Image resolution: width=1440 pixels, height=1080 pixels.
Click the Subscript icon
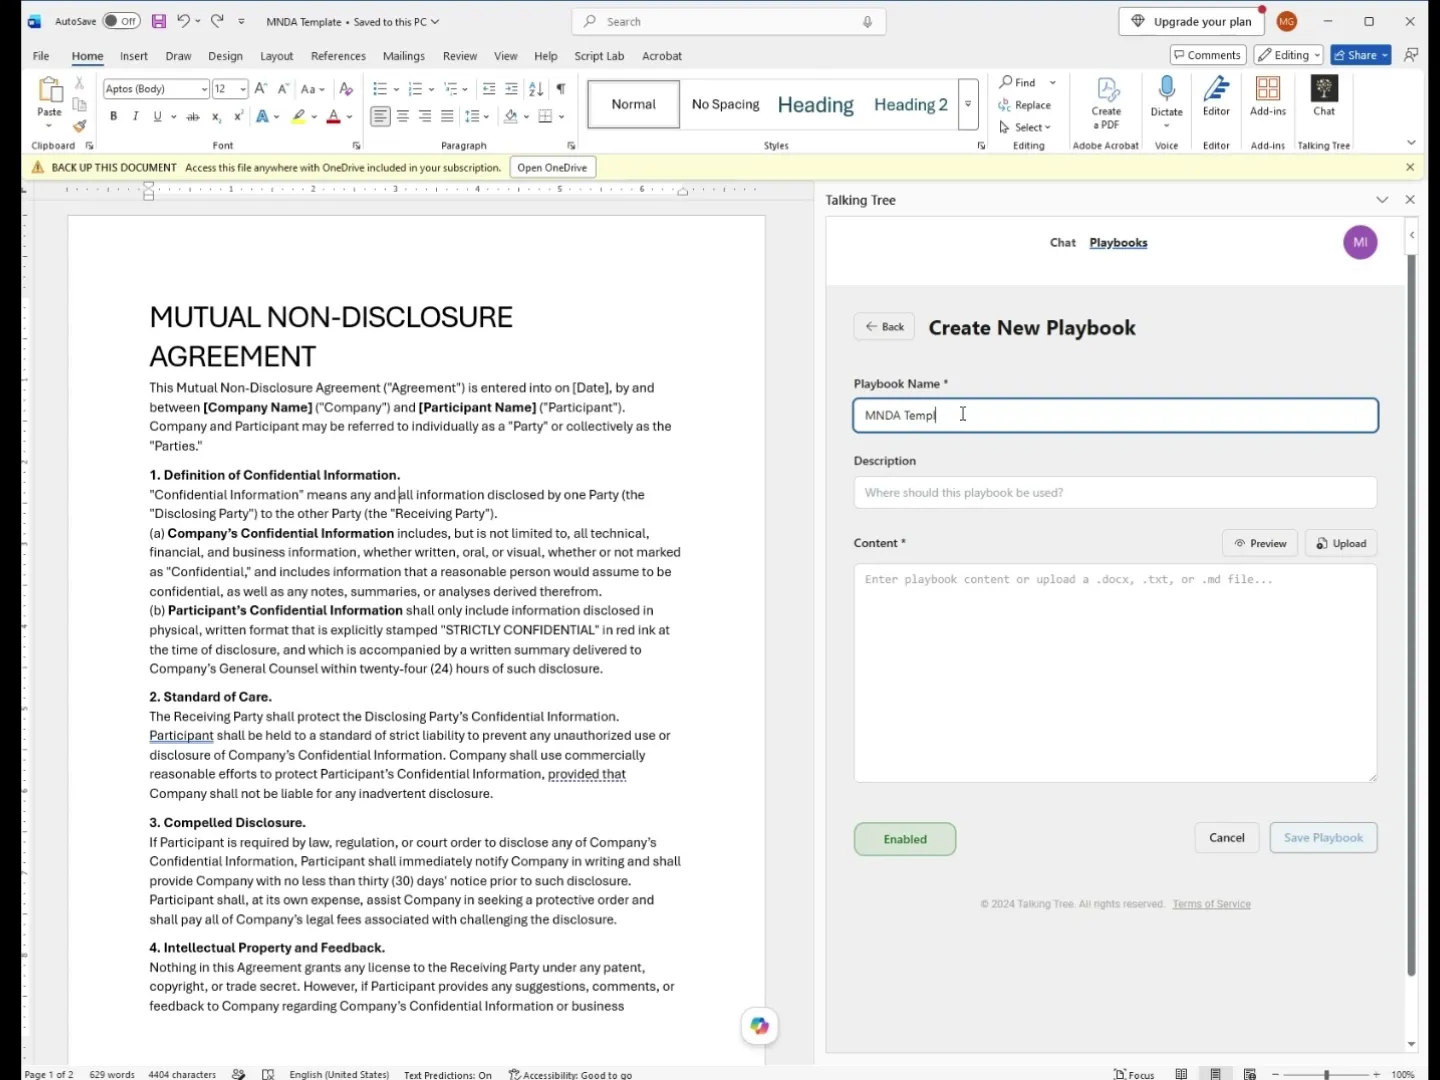click(216, 117)
